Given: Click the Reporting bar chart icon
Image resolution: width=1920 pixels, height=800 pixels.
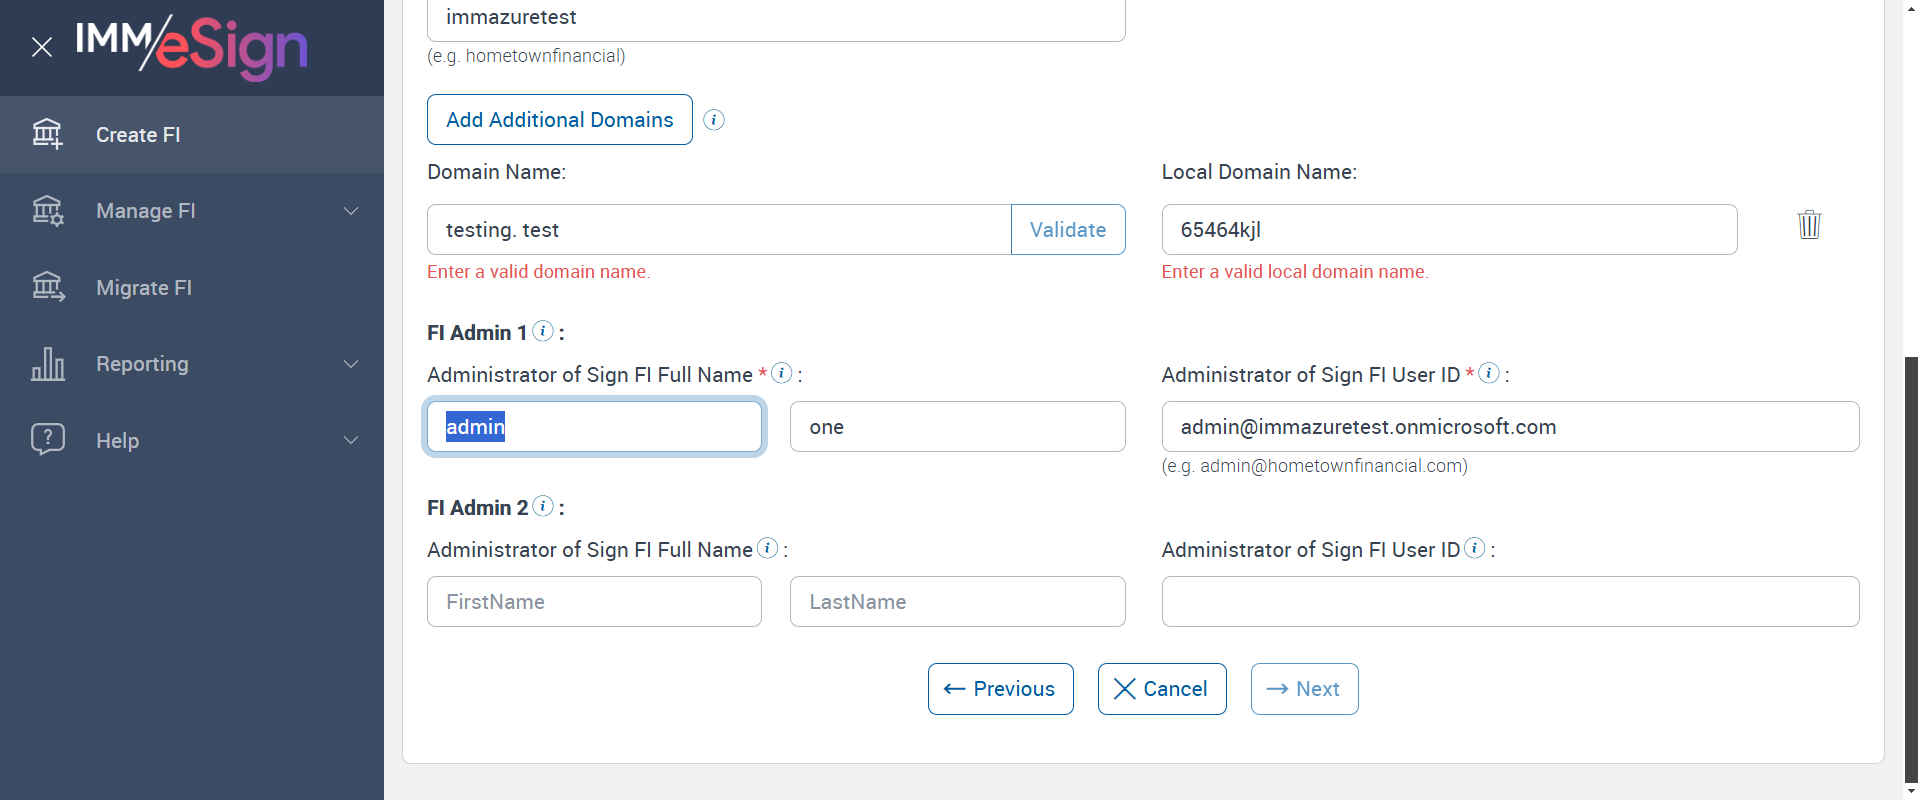Looking at the screenshot, I should point(47,364).
